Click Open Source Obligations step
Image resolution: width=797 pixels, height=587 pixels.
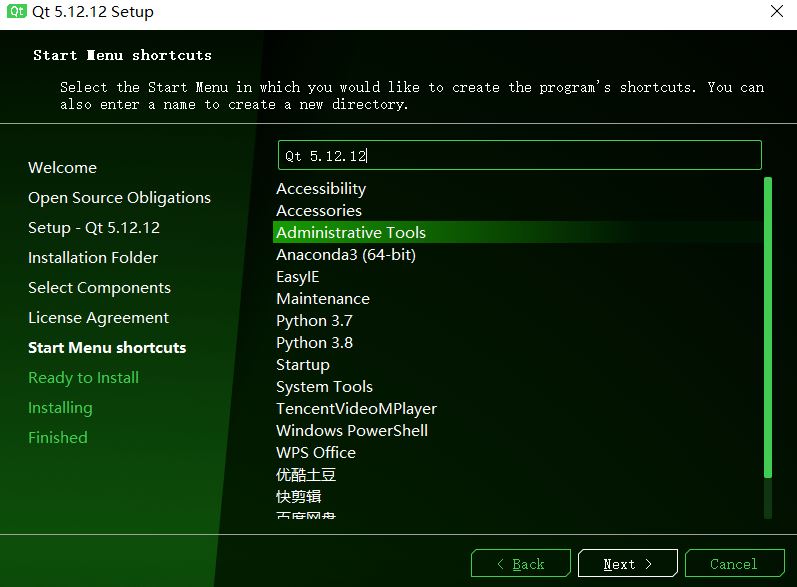pos(119,197)
